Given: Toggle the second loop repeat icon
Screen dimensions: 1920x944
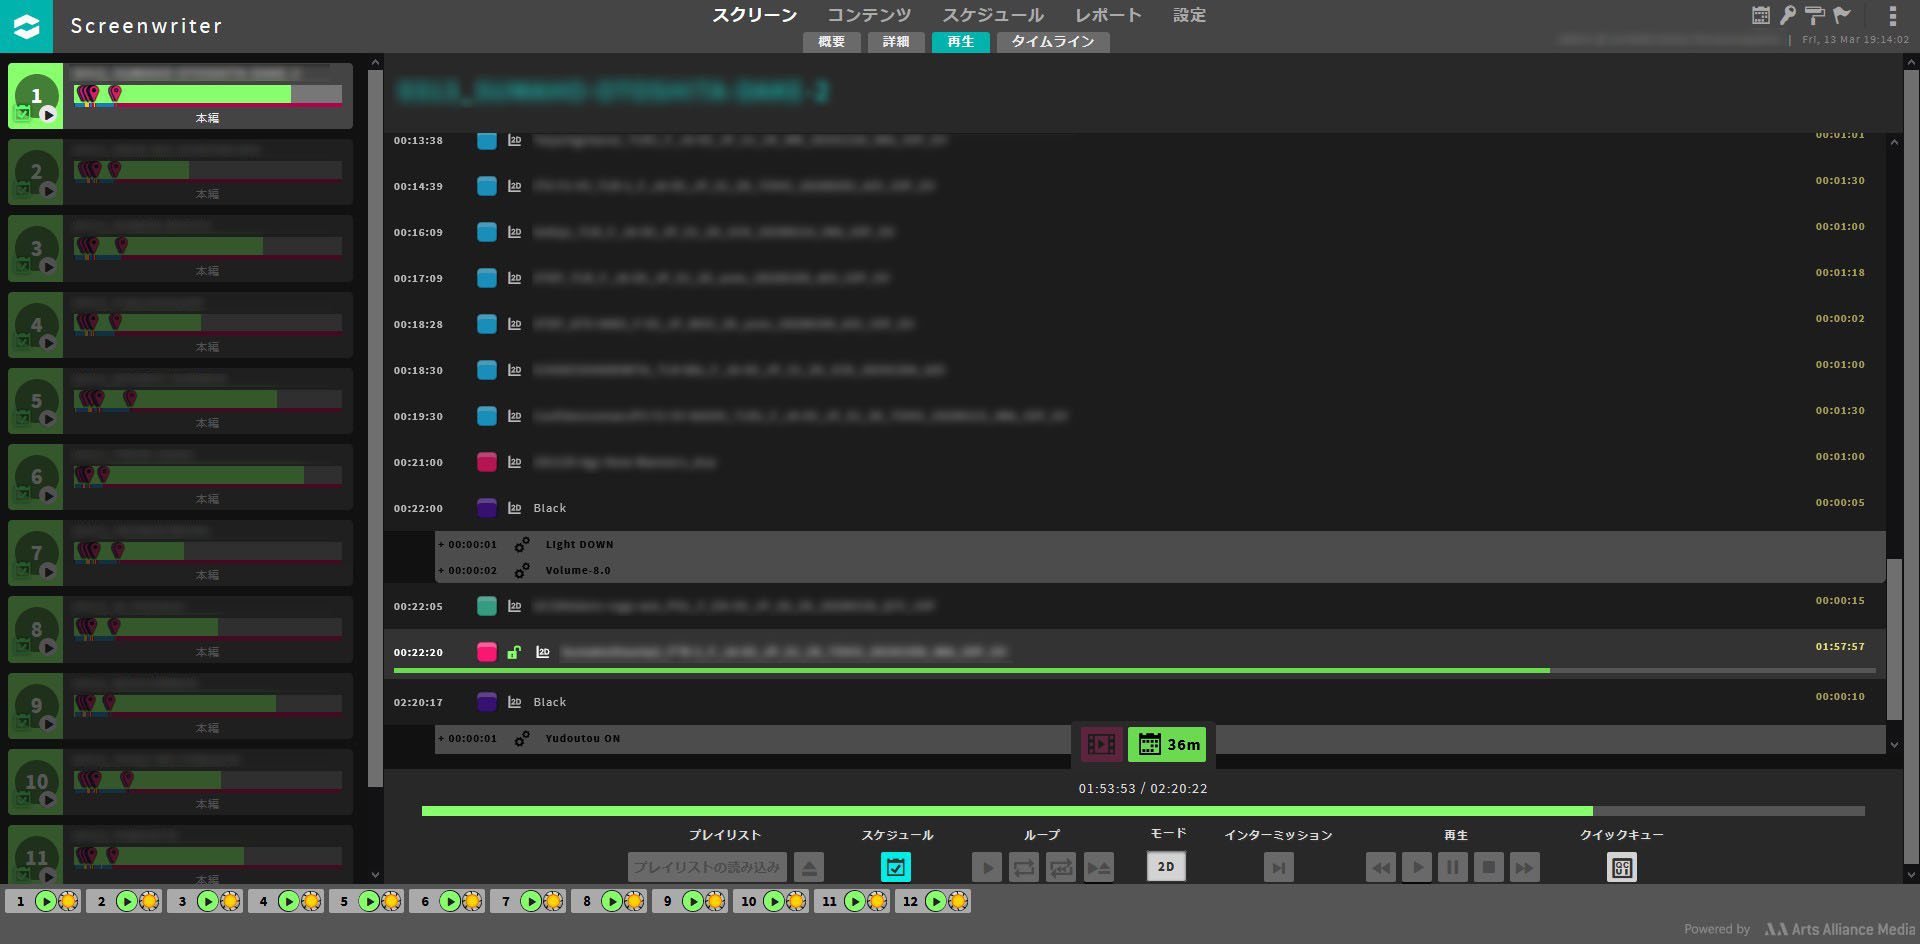Looking at the screenshot, I should pyautogui.click(x=1061, y=867).
